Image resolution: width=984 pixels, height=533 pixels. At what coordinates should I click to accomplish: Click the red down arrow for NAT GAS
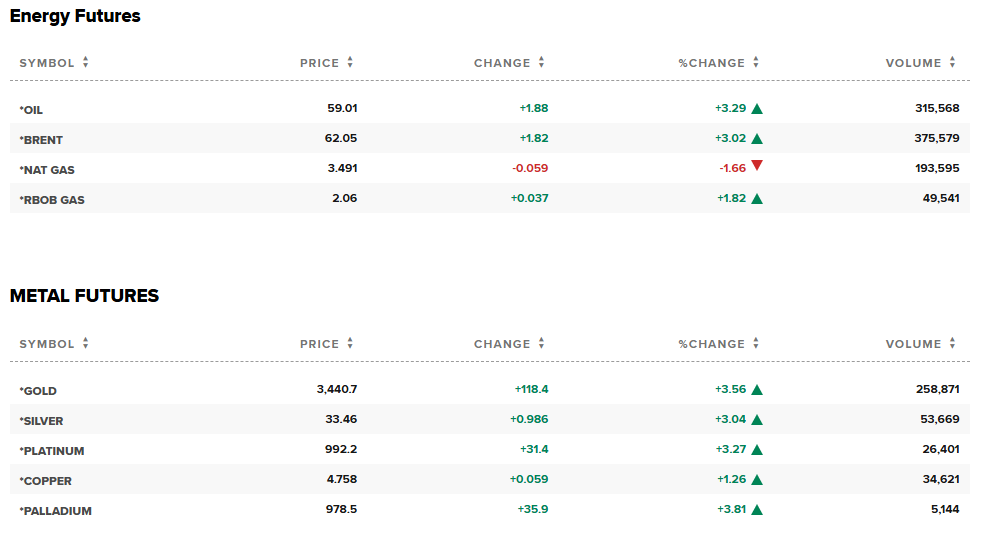pyautogui.click(x=757, y=166)
